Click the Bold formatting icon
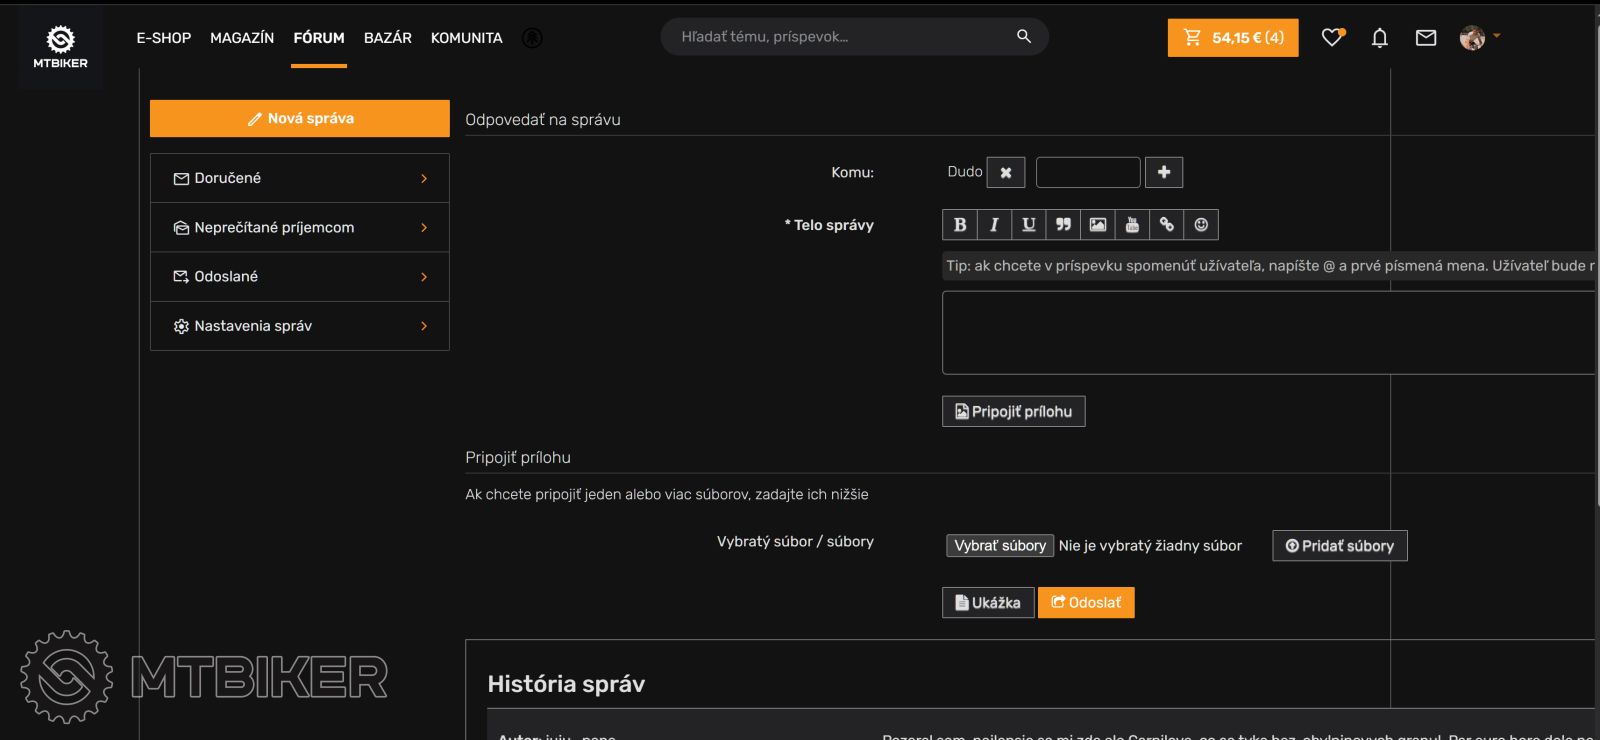The height and width of the screenshot is (740, 1600). point(960,225)
